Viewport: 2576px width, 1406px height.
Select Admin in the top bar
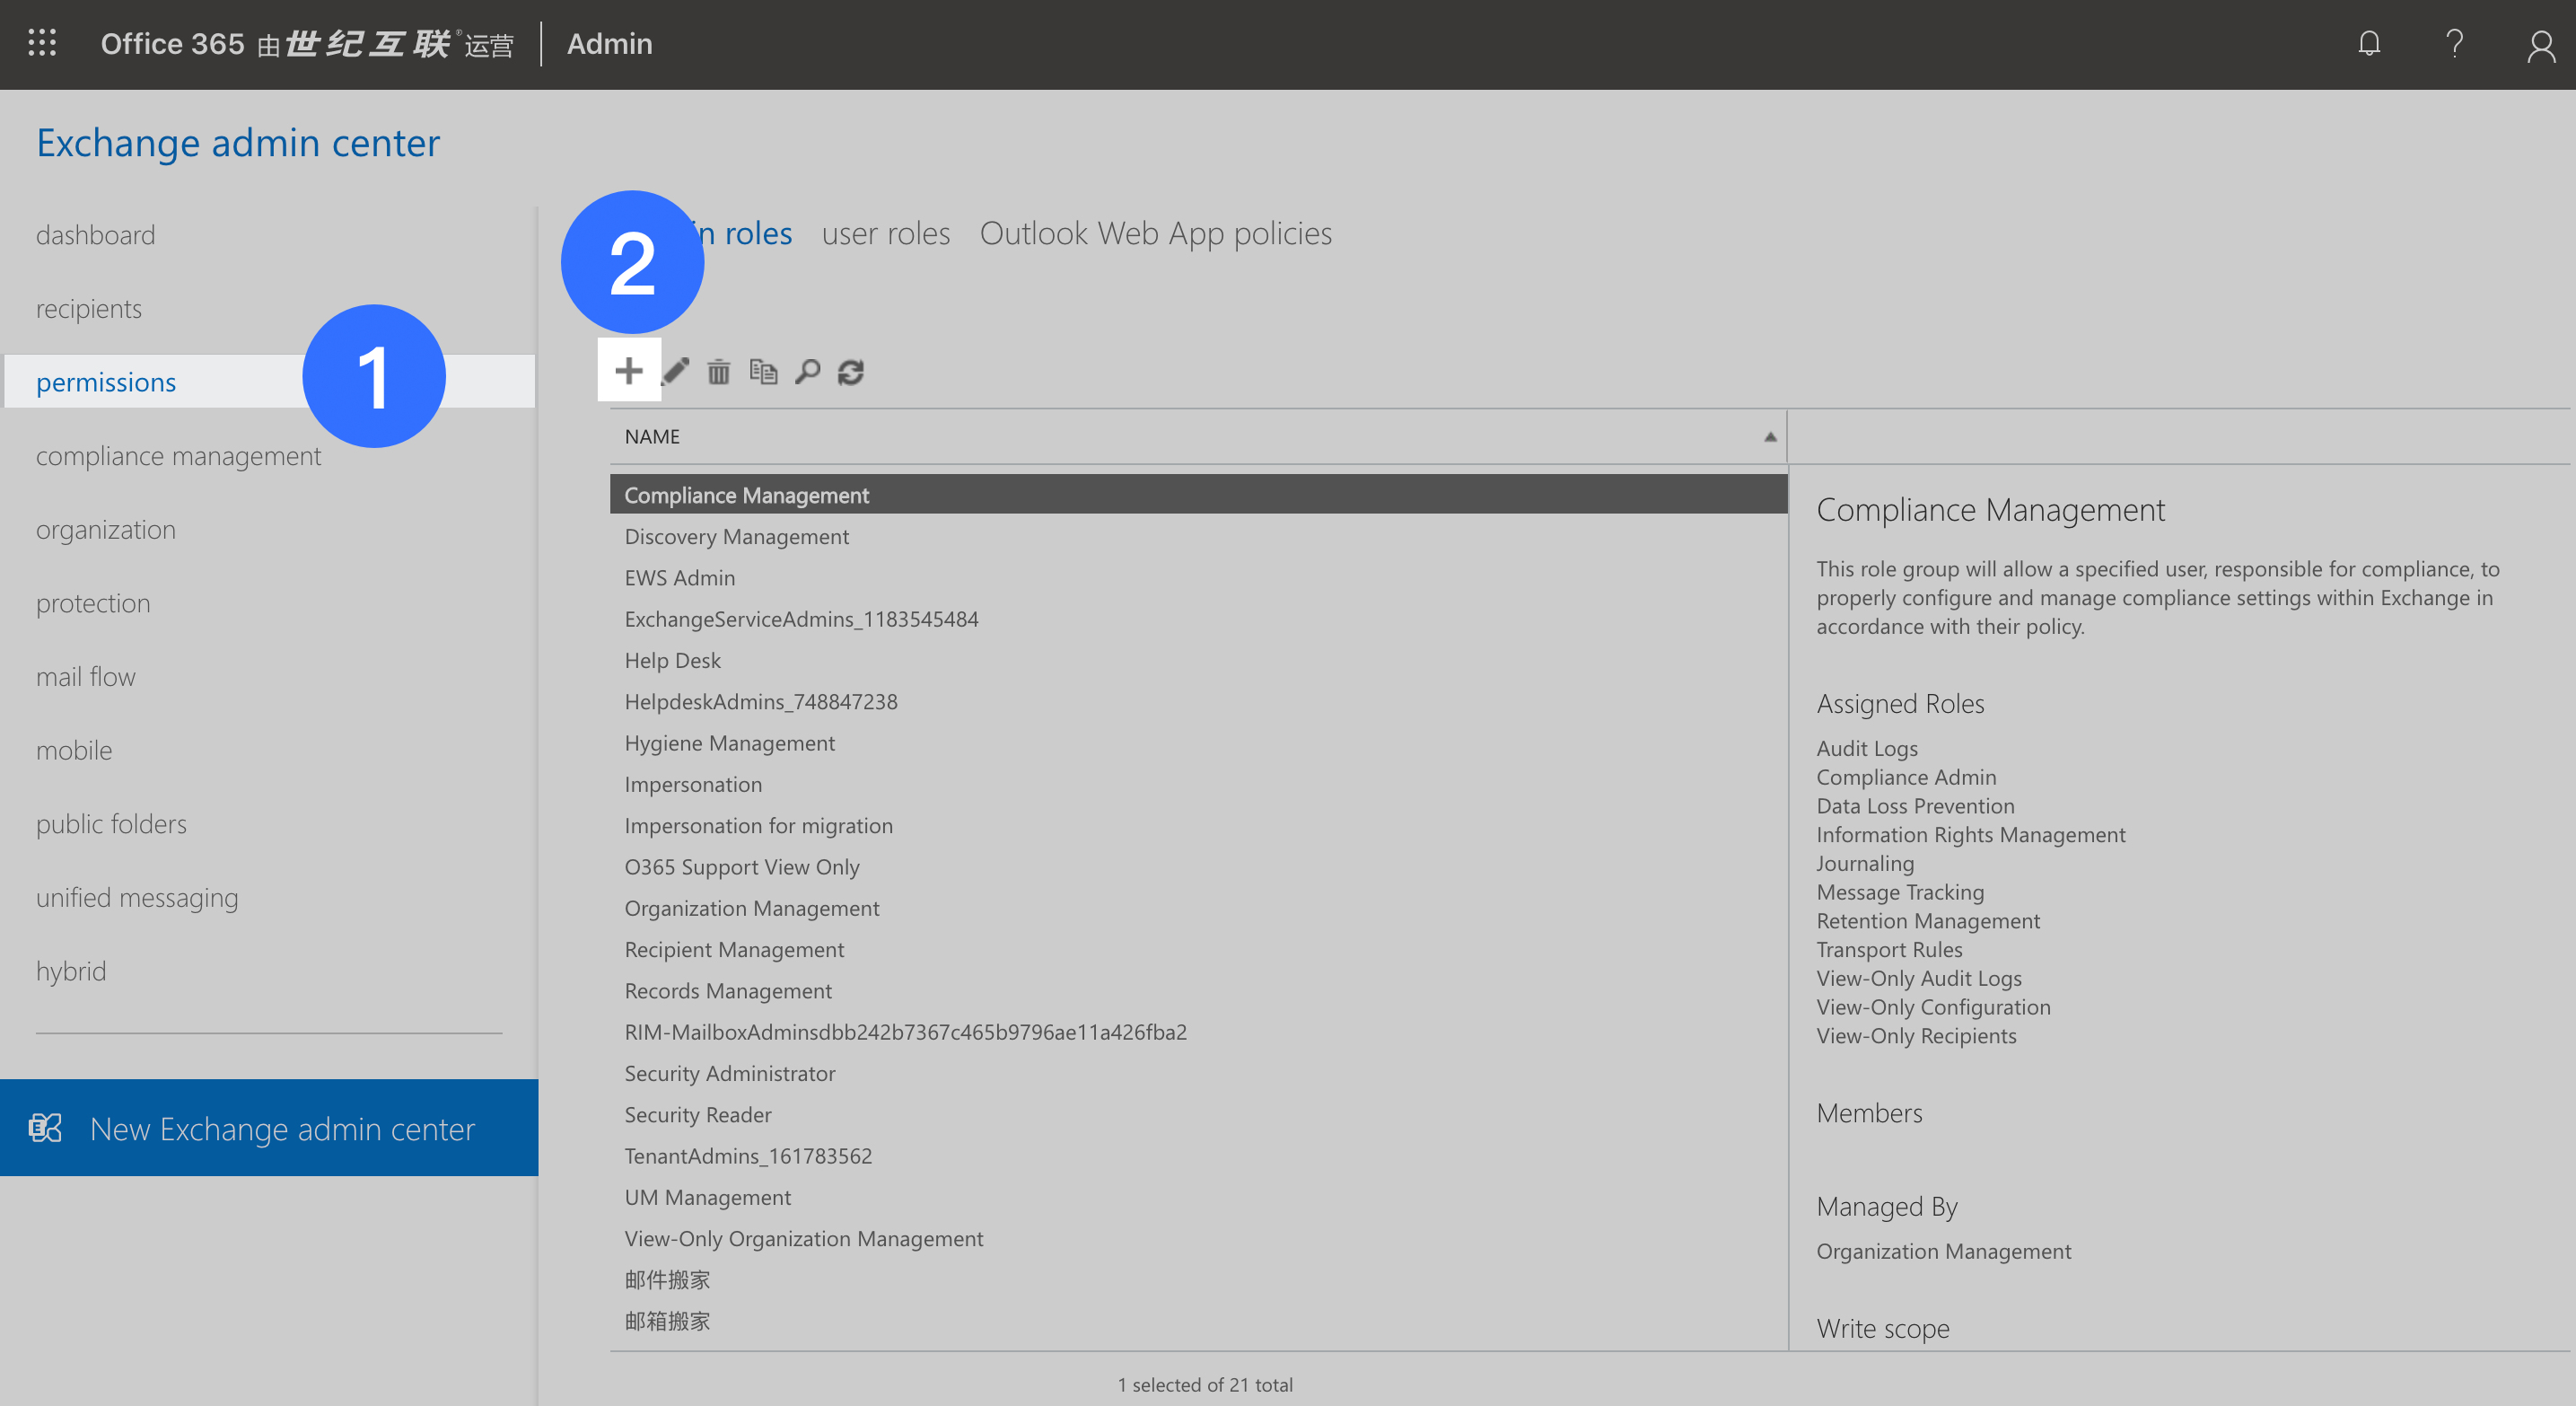[x=609, y=43]
